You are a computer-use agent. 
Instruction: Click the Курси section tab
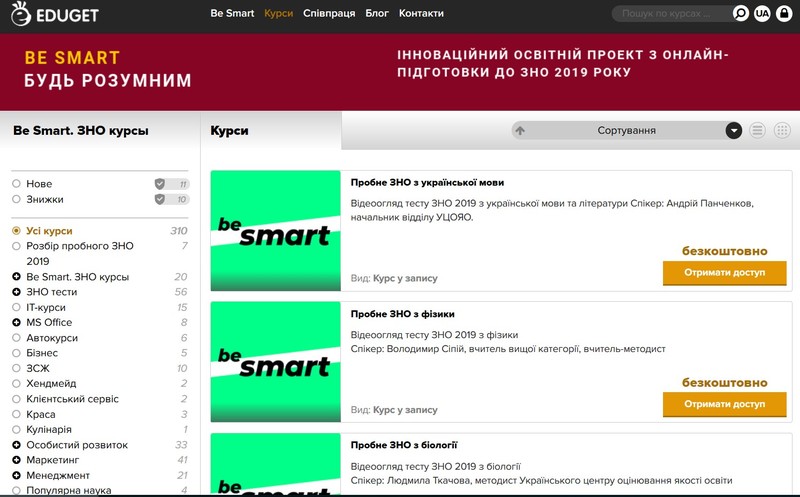[x=230, y=131]
